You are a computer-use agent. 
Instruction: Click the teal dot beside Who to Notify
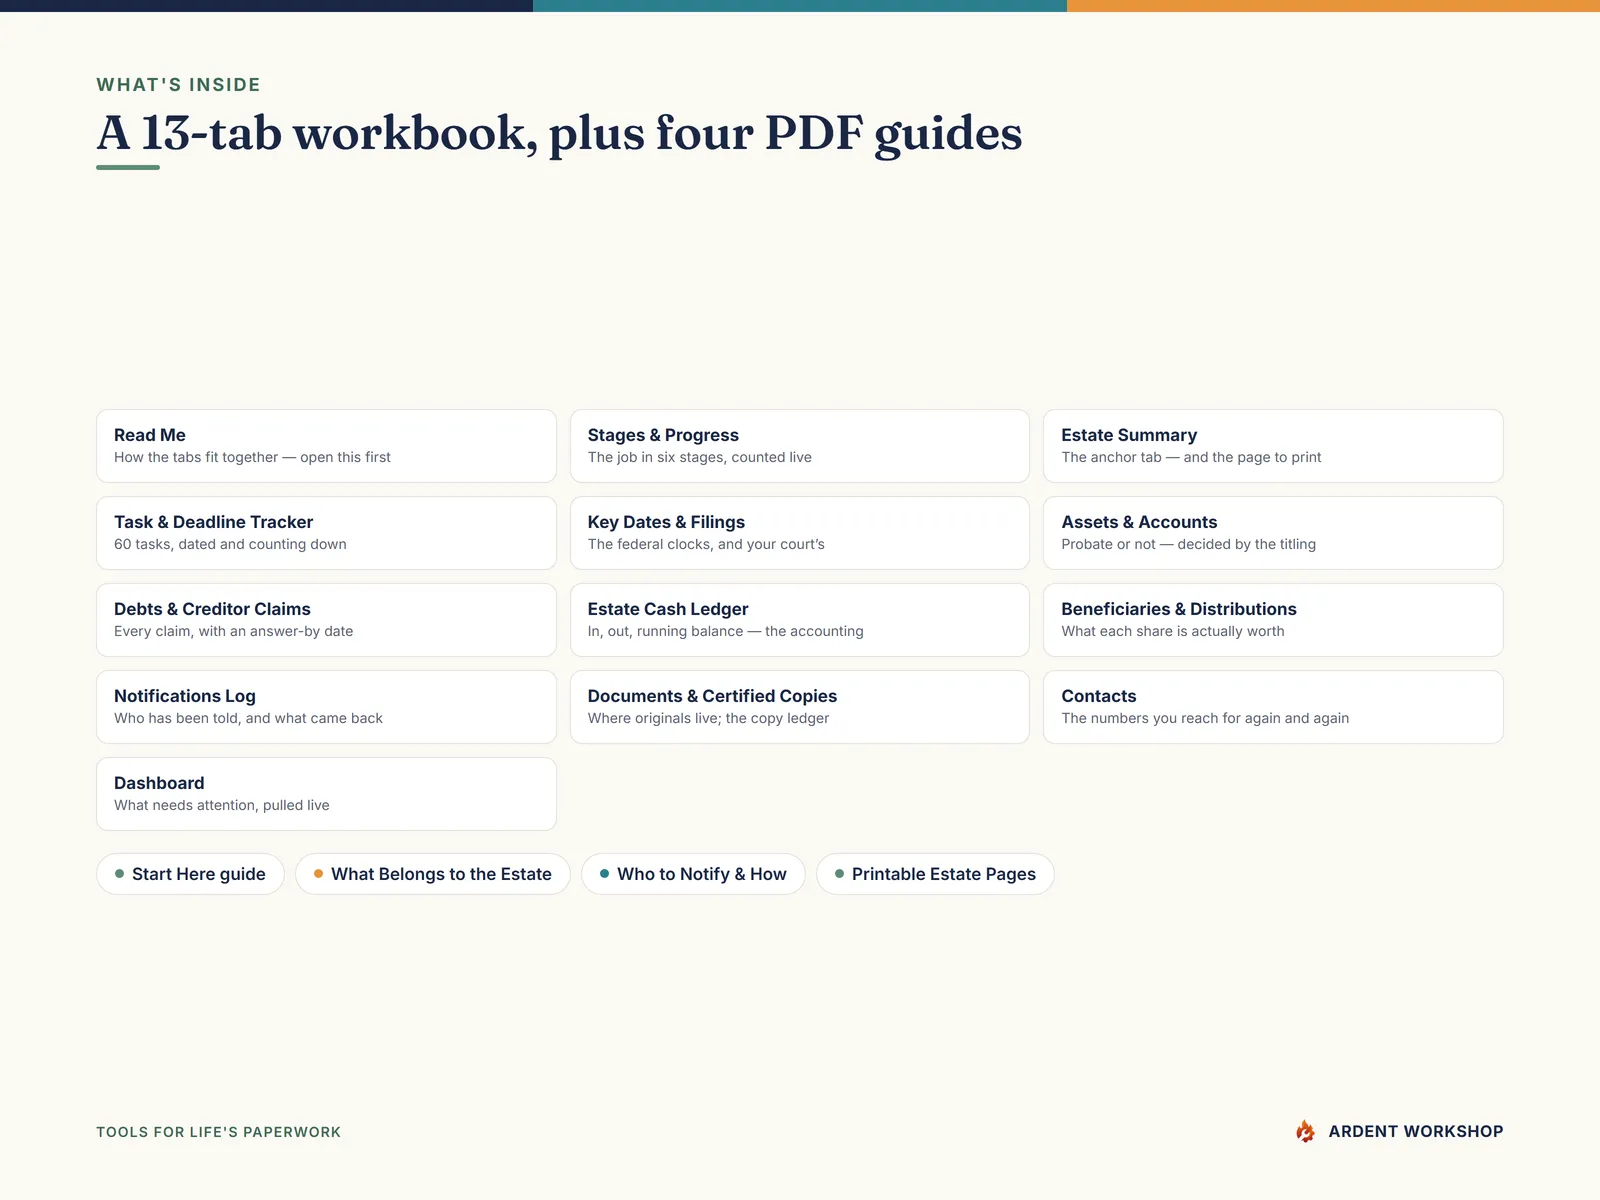604,874
